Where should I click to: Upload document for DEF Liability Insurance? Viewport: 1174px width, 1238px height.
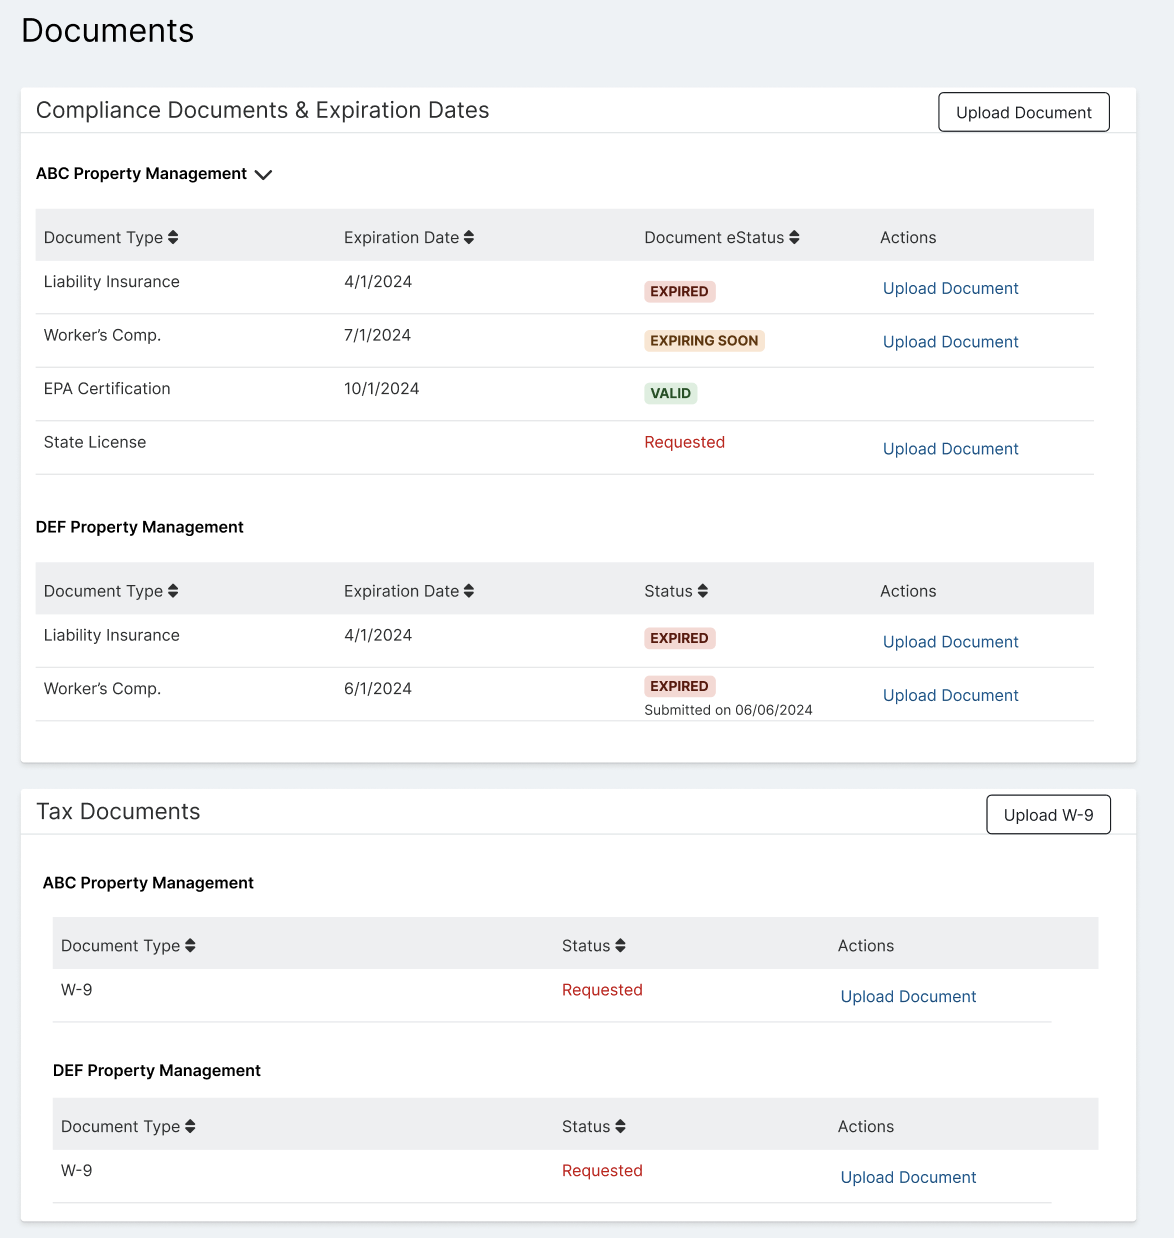[950, 642]
